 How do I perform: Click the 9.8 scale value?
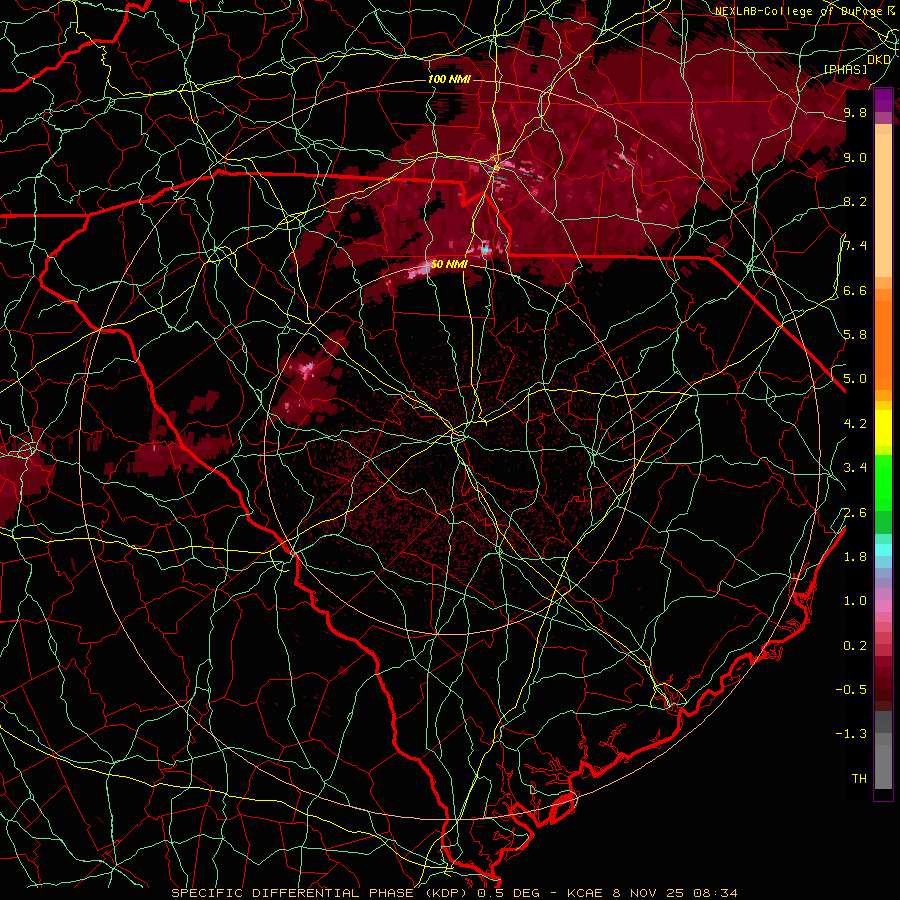click(x=855, y=112)
